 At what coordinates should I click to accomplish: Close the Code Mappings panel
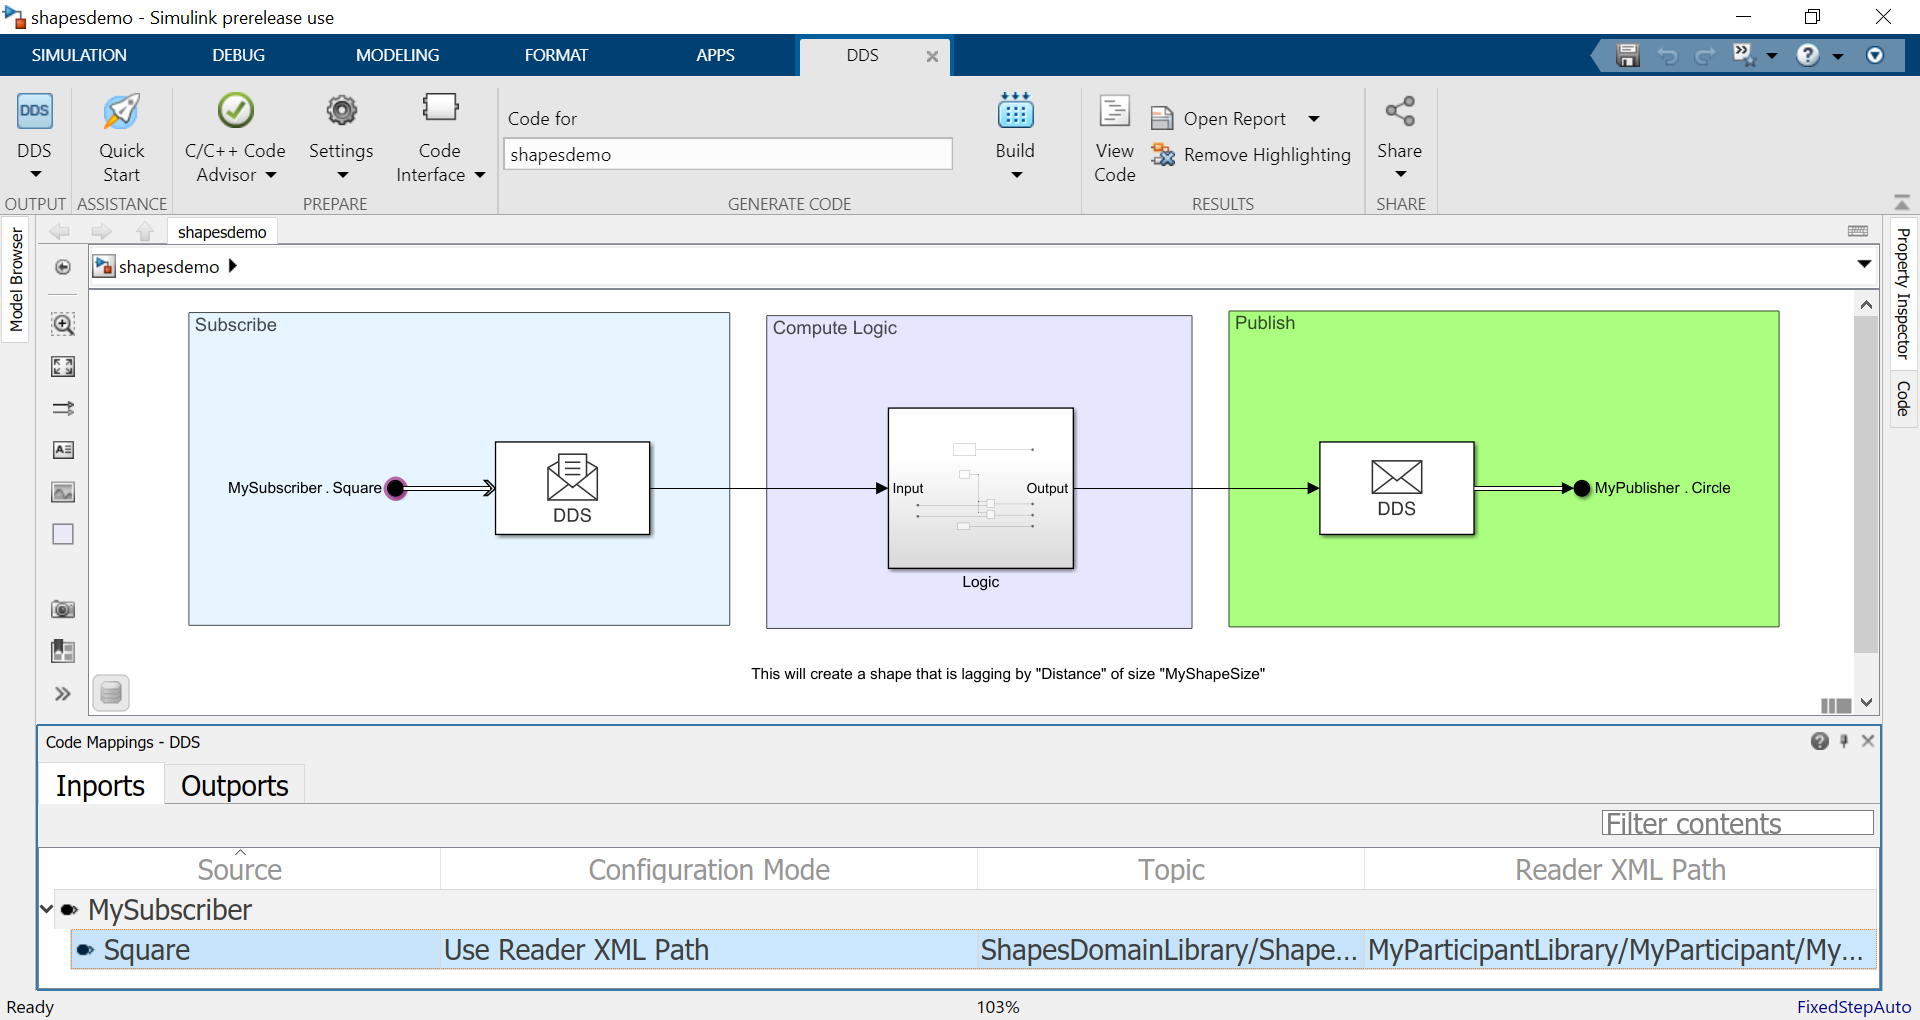click(1867, 741)
